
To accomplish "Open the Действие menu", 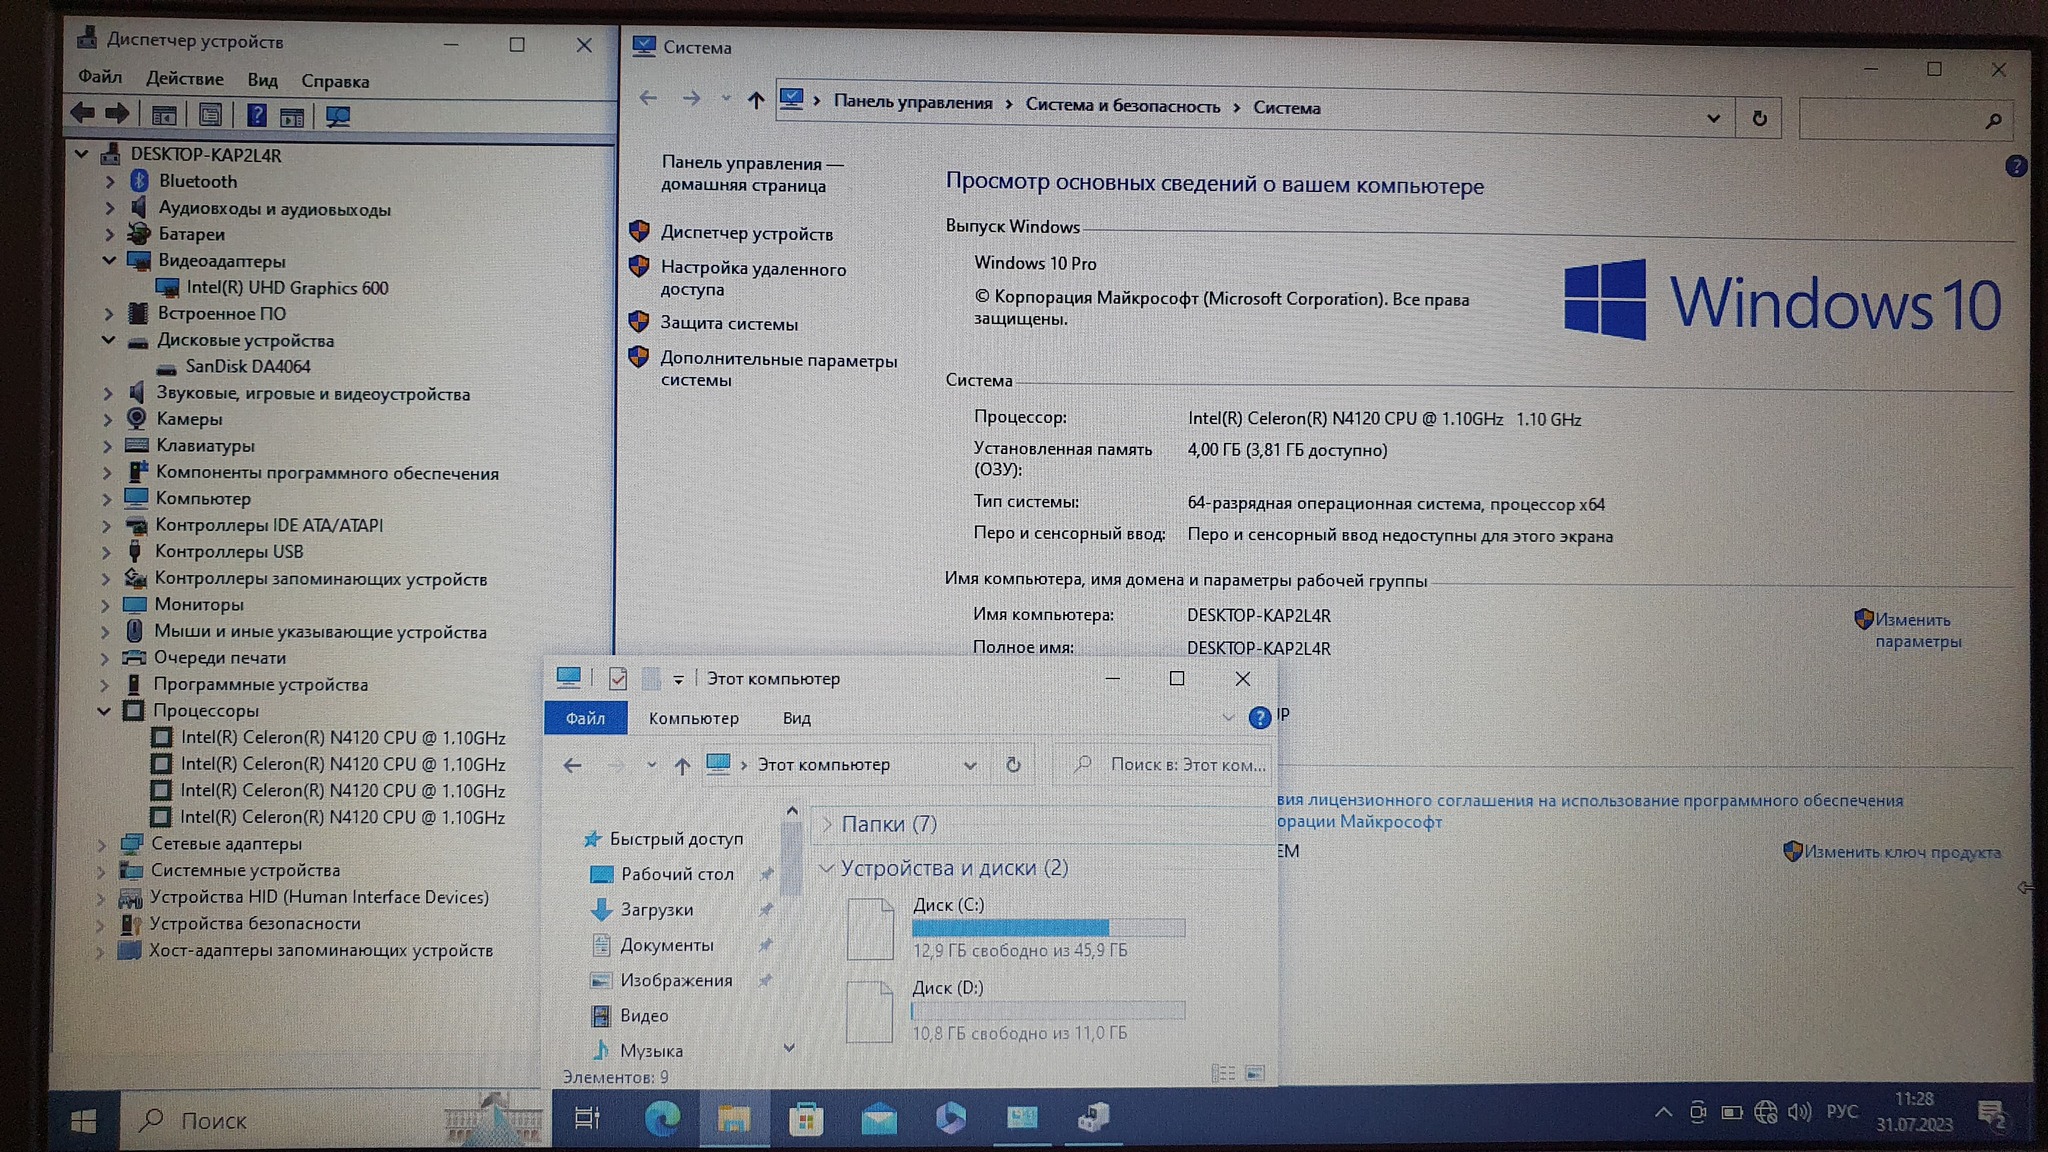I will (184, 79).
